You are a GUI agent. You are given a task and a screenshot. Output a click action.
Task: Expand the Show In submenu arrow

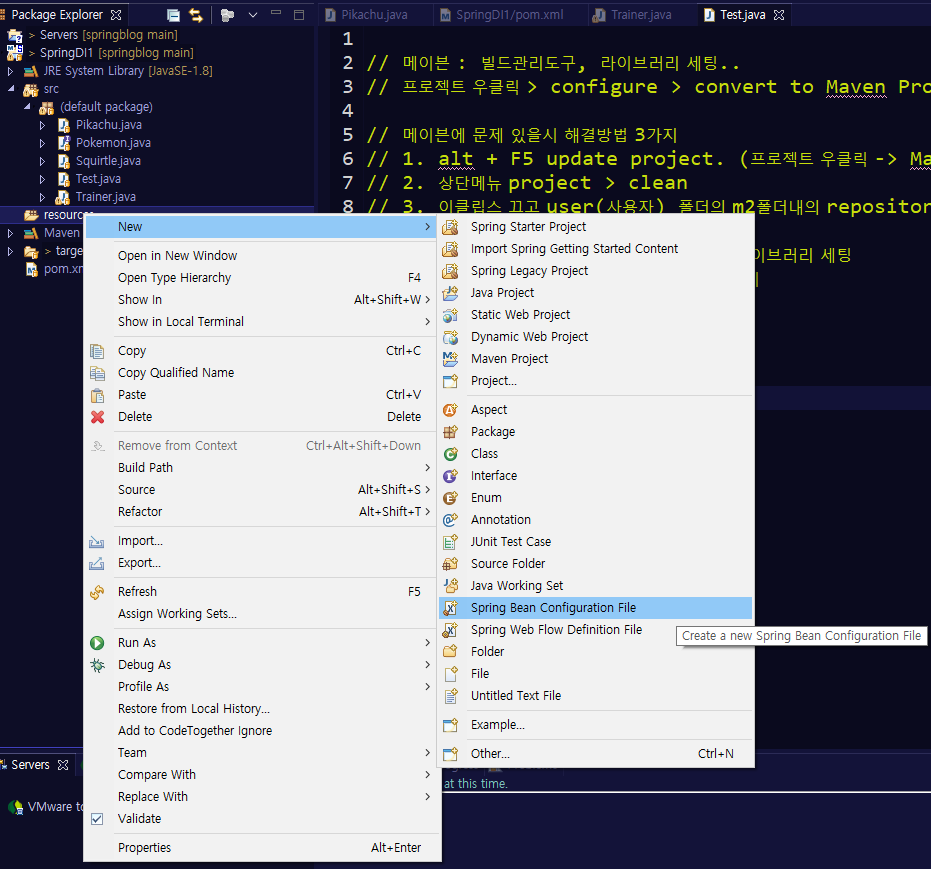tap(428, 300)
